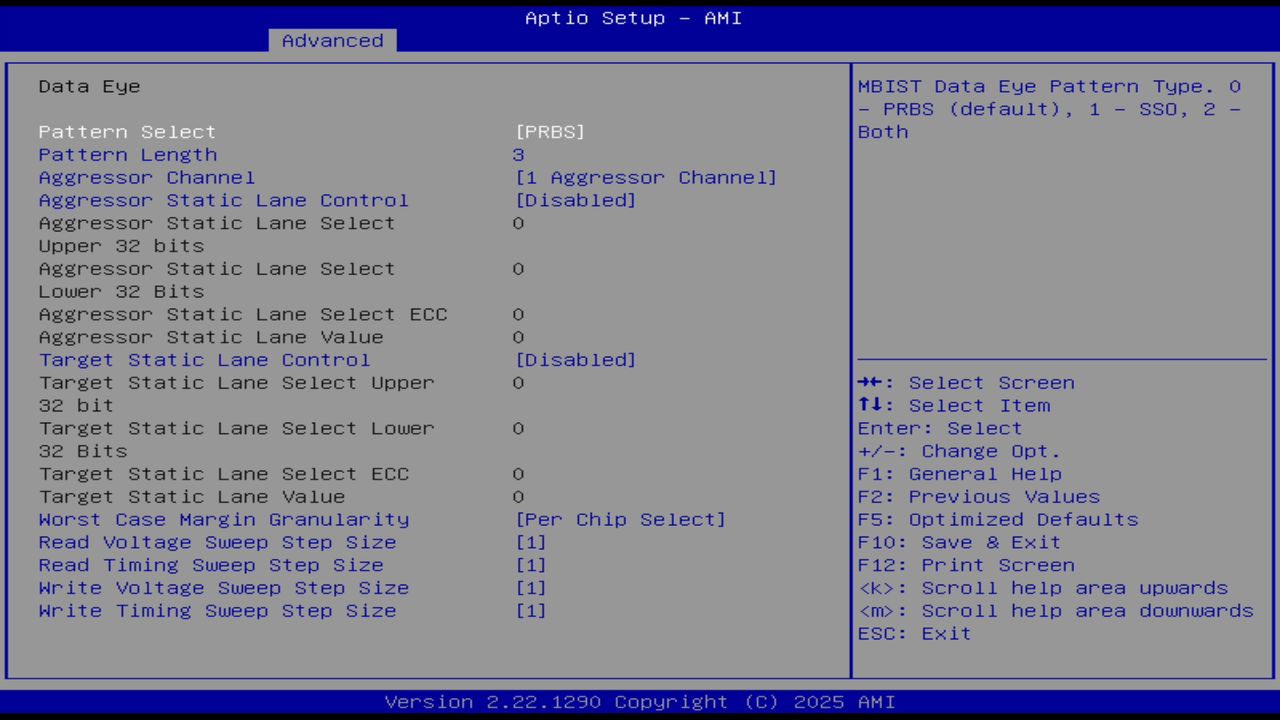Select the Pattern Length value field
Image resolution: width=1280 pixels, height=720 pixels.
pos(519,154)
